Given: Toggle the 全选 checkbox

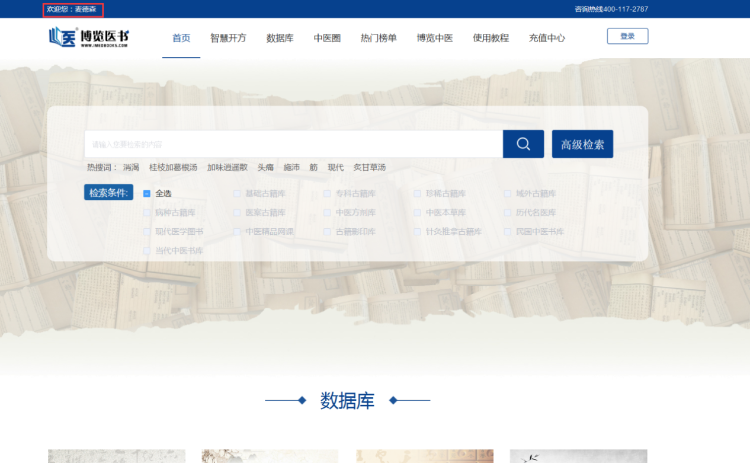Looking at the screenshot, I should tap(147, 193).
